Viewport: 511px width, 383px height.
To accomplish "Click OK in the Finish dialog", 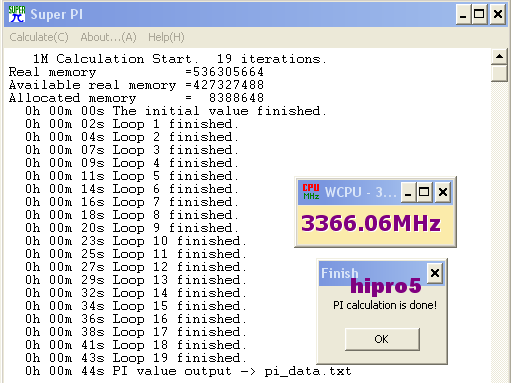I will (x=382, y=339).
